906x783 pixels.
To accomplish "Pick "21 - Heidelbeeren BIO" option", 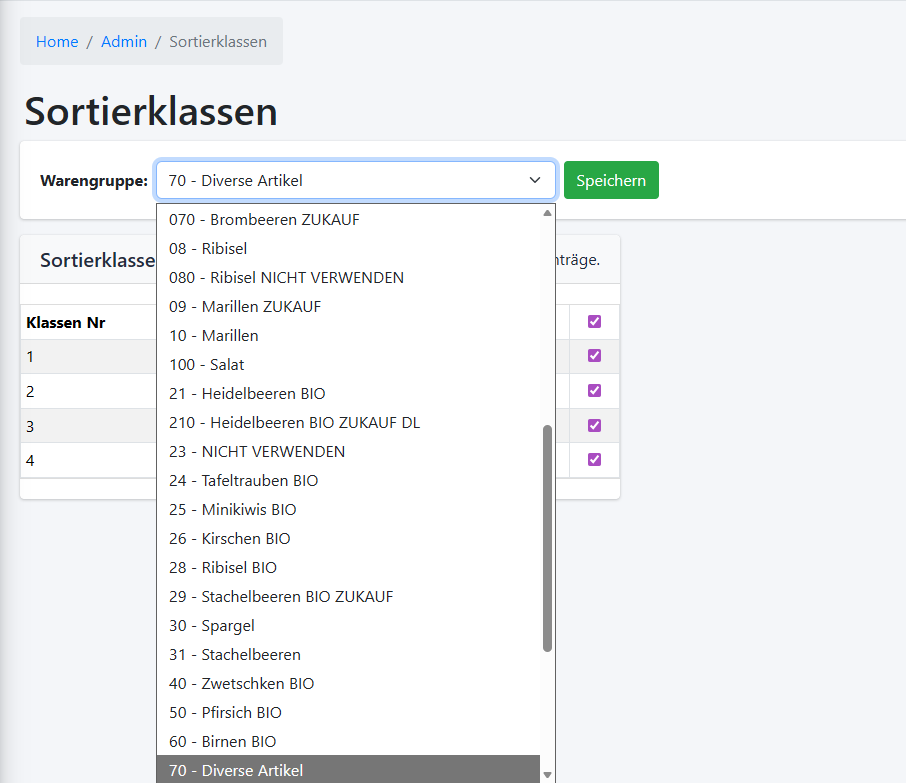I will tap(246, 393).
